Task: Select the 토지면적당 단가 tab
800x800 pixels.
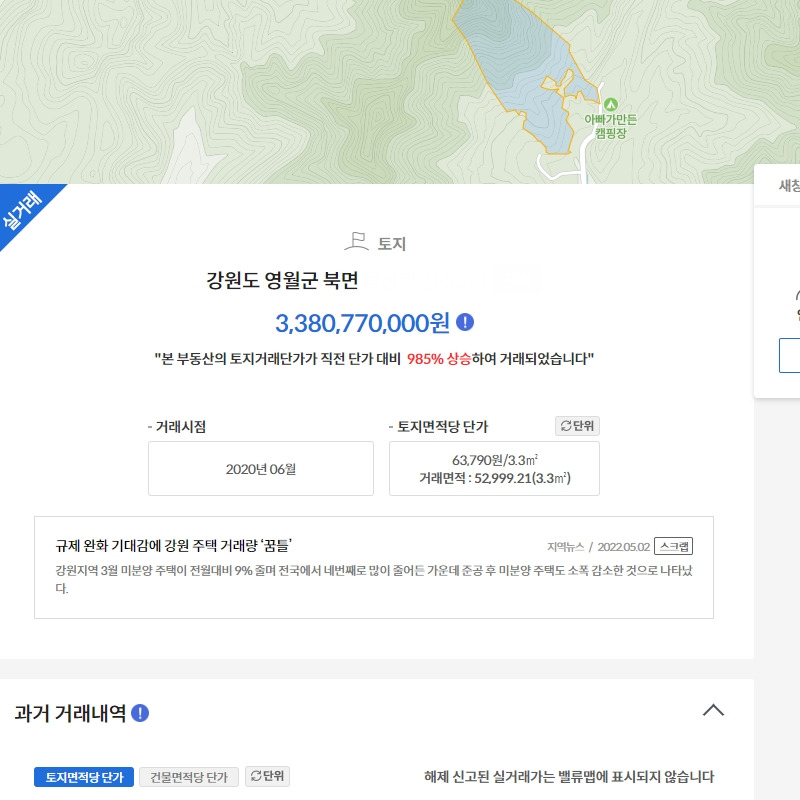Action: [84, 776]
